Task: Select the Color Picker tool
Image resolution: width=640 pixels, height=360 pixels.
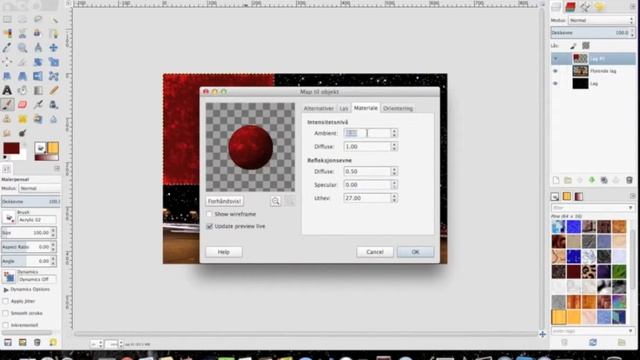Action: [x=7, y=48]
